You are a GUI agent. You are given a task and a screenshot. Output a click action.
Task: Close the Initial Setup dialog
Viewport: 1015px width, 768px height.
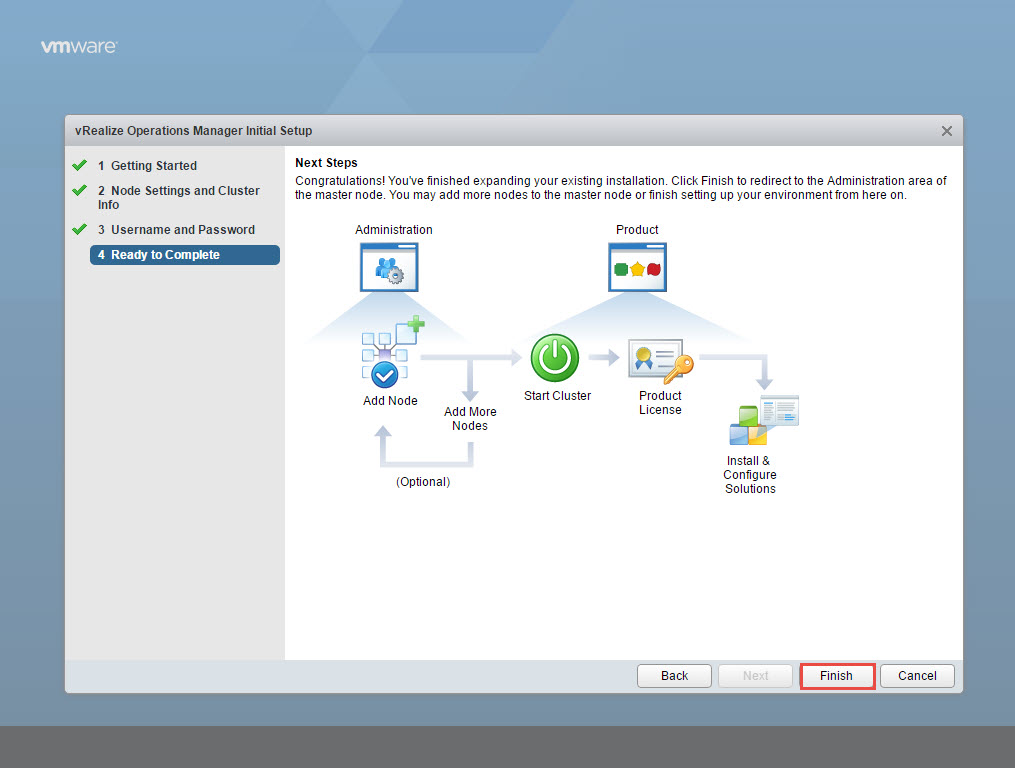click(x=946, y=131)
